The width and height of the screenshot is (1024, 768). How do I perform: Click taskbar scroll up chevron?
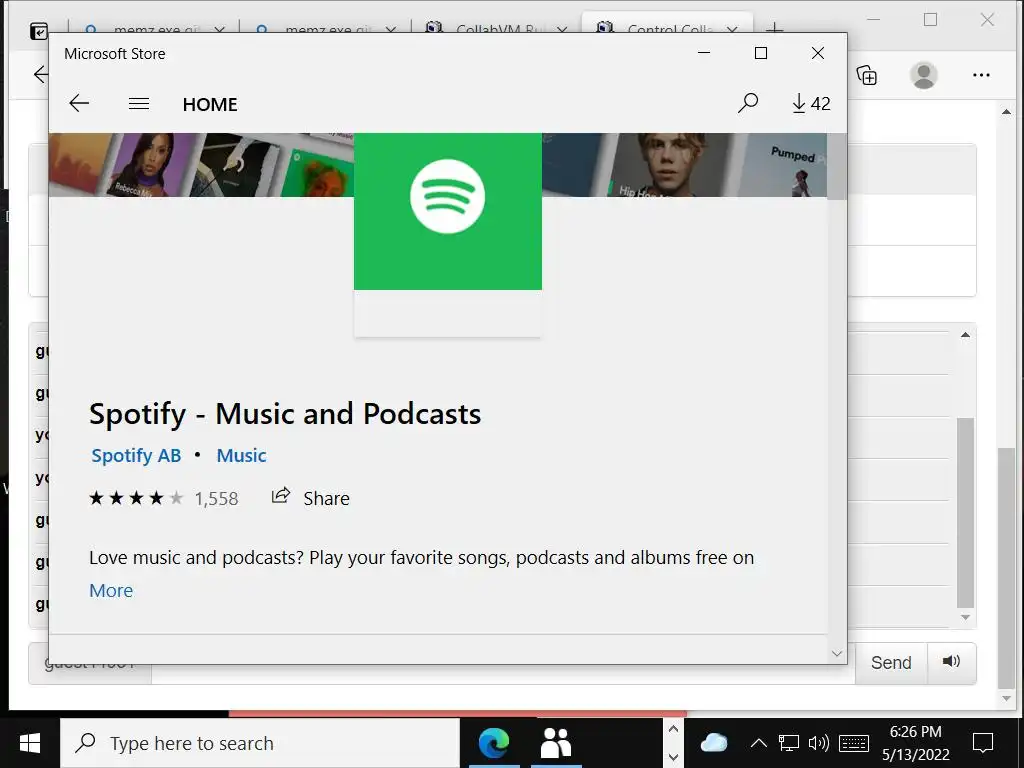click(673, 729)
